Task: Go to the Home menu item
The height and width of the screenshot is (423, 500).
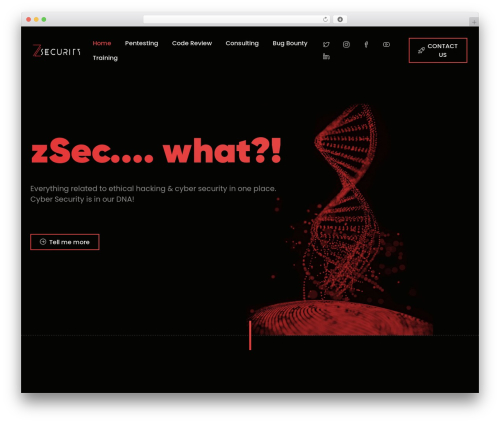Action: (102, 43)
